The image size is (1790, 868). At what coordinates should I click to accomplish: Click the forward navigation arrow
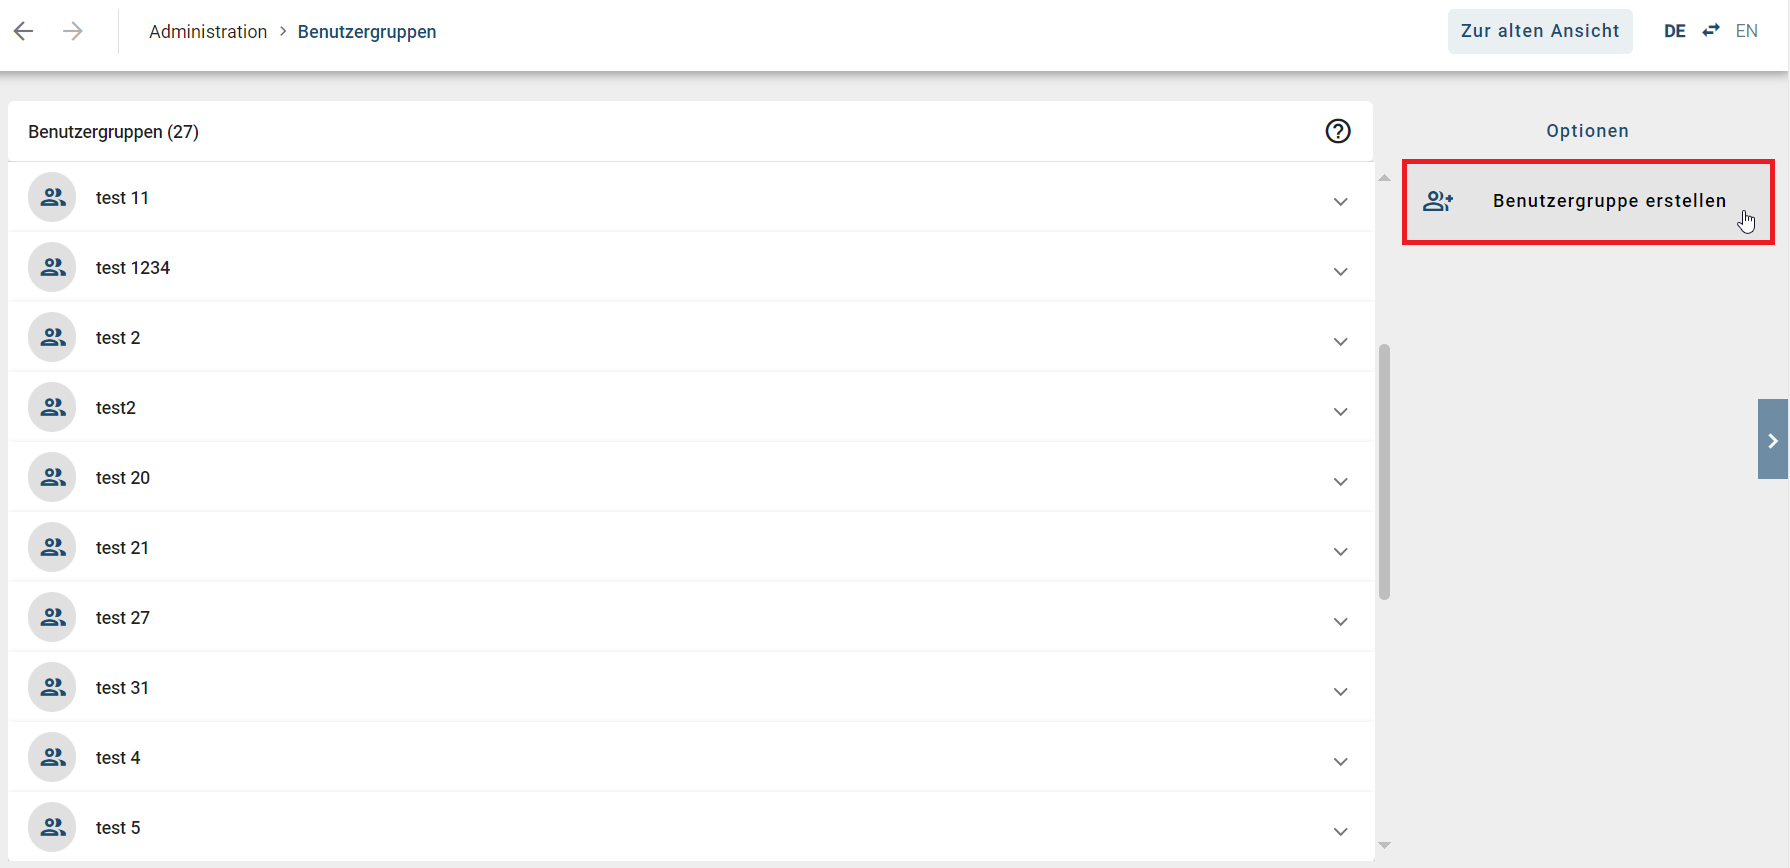72,31
